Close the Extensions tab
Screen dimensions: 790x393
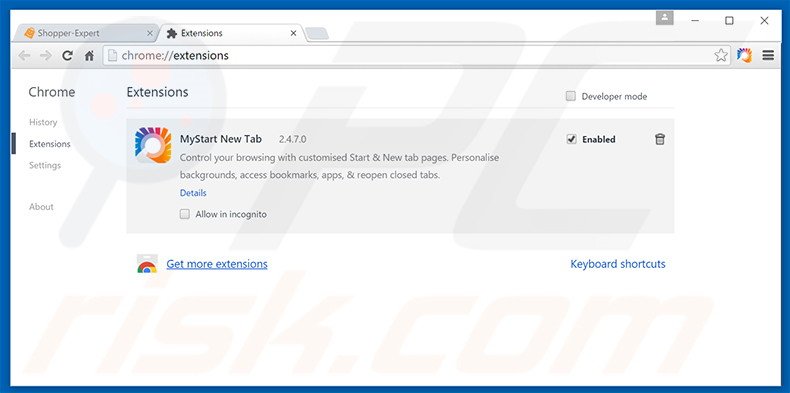pos(293,33)
